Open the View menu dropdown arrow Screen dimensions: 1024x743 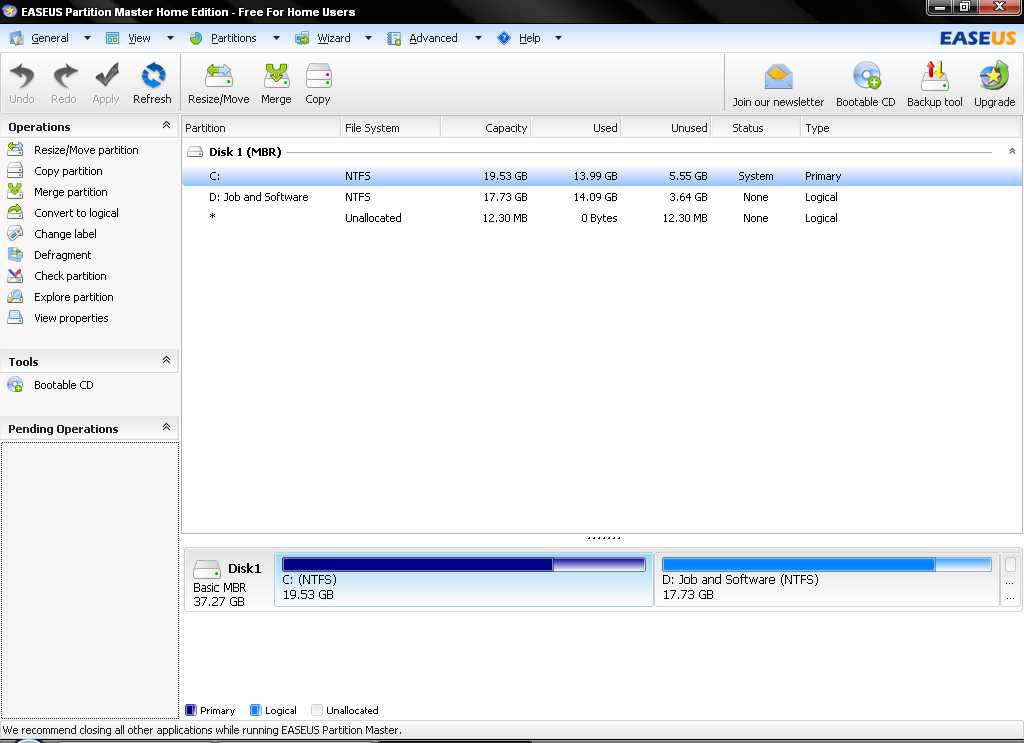170,38
